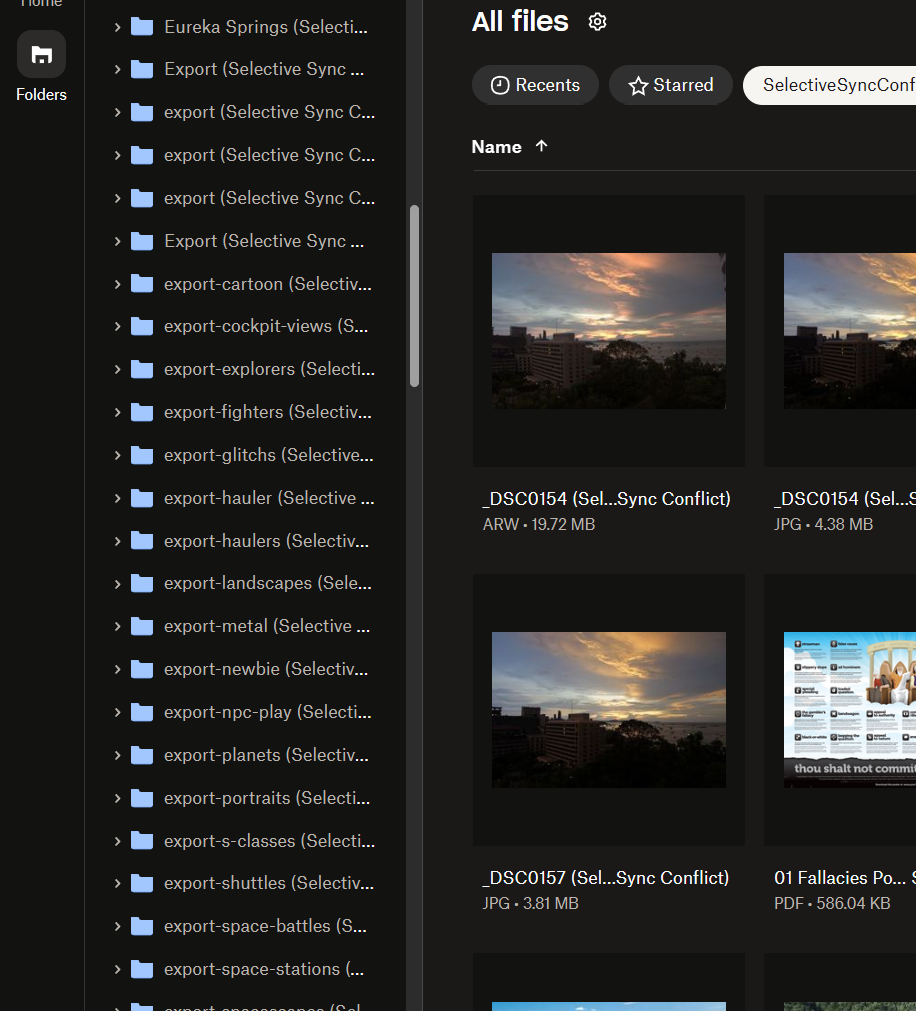
Task: Click the gear icon beside All files
Action: point(597,22)
